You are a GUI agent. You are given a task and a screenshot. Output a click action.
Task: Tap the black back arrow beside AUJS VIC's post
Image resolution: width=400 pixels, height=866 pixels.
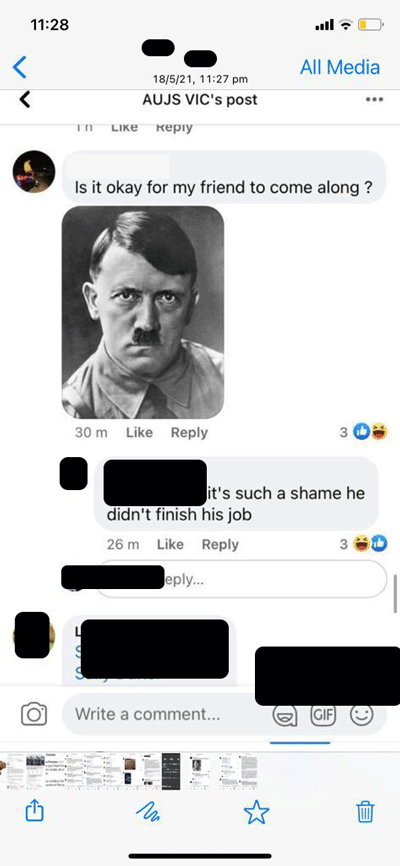(24, 100)
